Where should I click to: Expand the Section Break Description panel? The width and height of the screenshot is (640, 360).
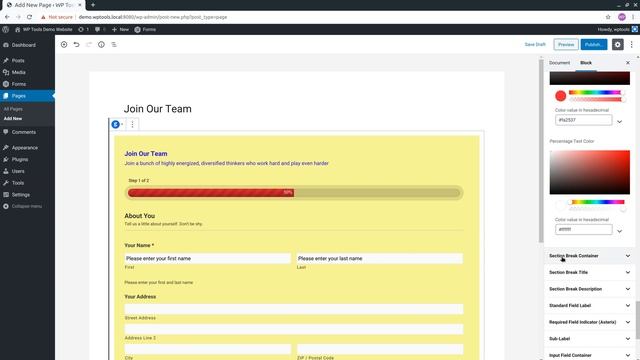589,289
